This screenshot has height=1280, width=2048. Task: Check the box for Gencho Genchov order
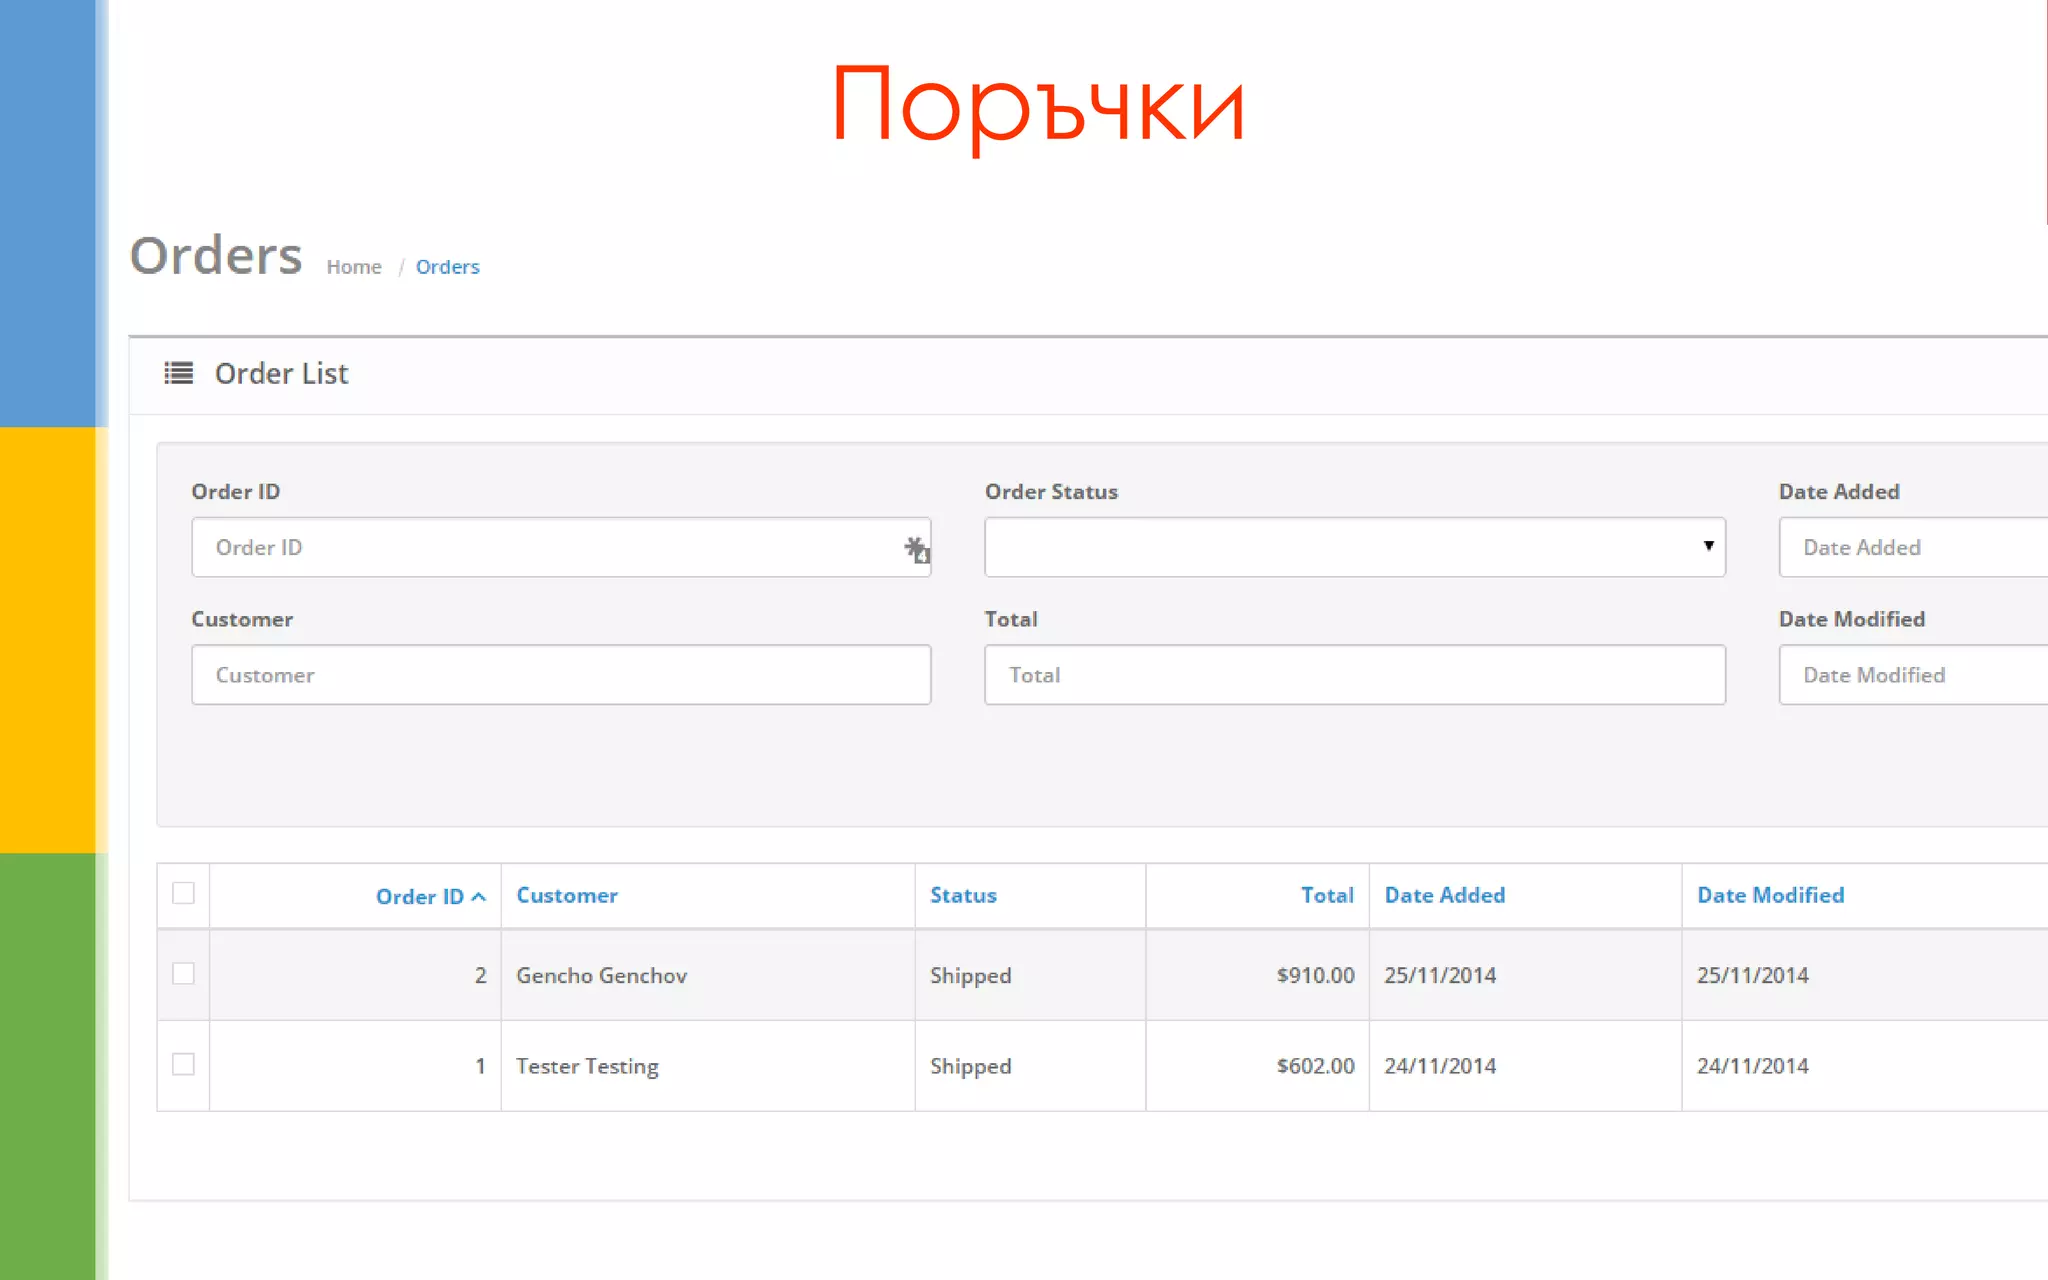[x=183, y=973]
